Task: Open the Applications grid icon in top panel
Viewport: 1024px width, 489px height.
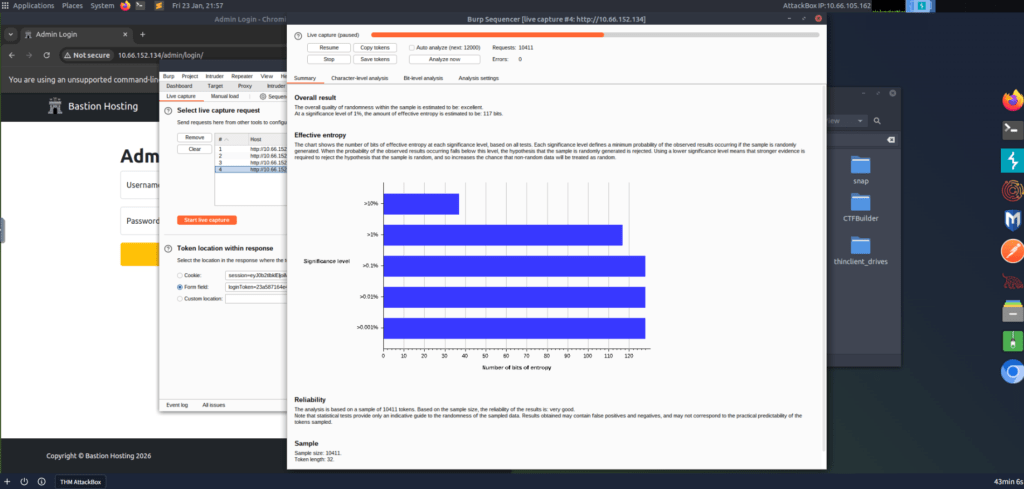Action: [x=5, y=5]
